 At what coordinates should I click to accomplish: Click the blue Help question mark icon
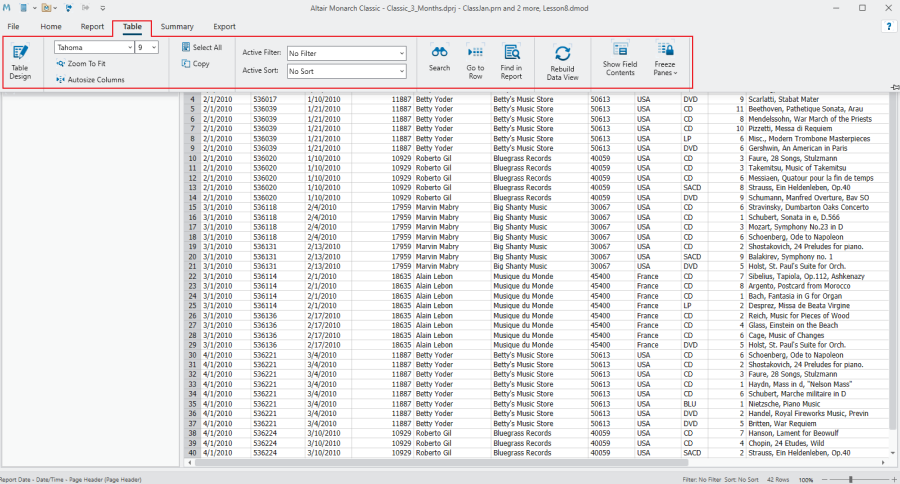887,26
